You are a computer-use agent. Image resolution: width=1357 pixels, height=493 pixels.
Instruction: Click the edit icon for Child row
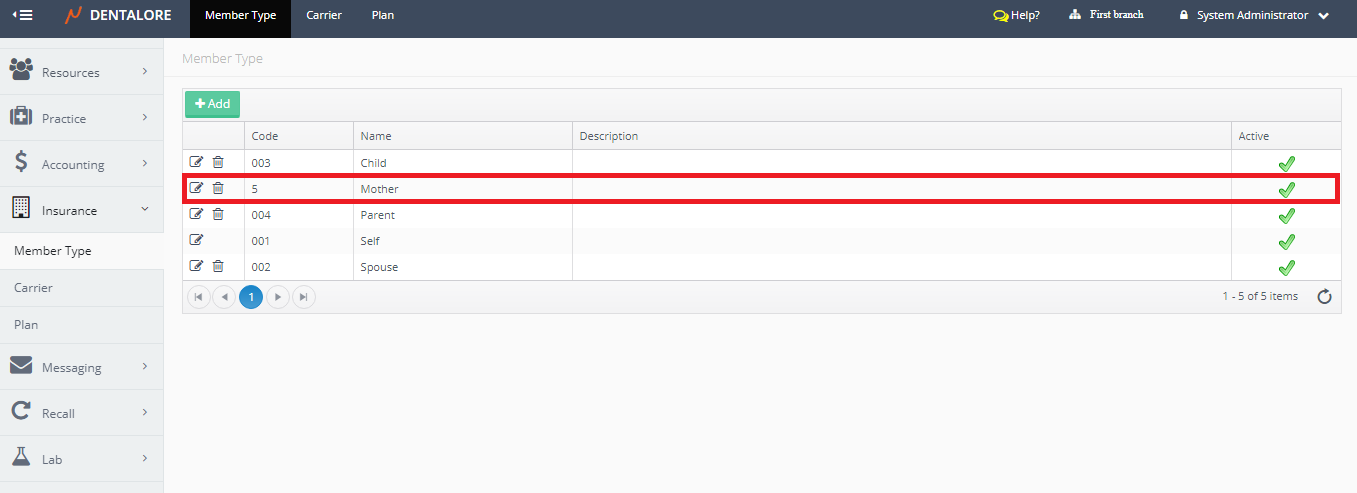[197, 162]
